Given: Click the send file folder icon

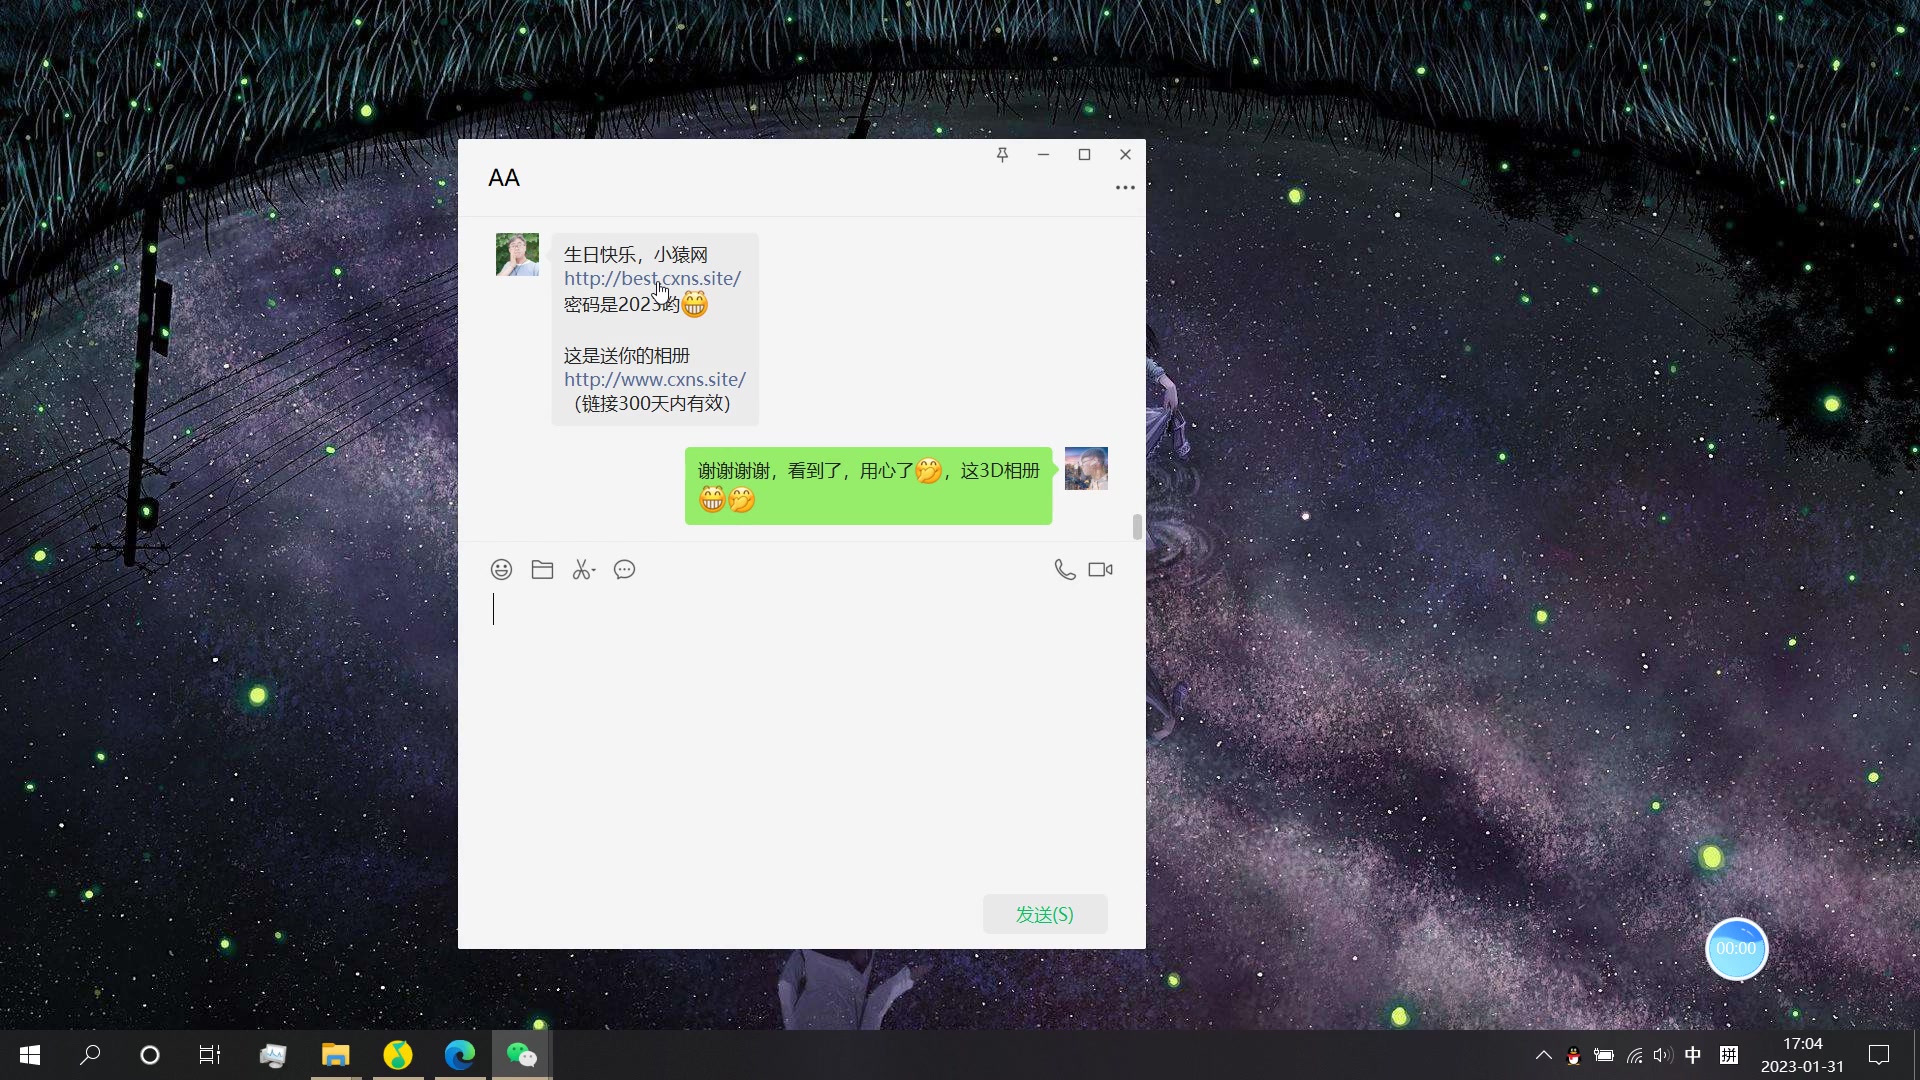Looking at the screenshot, I should coord(542,570).
